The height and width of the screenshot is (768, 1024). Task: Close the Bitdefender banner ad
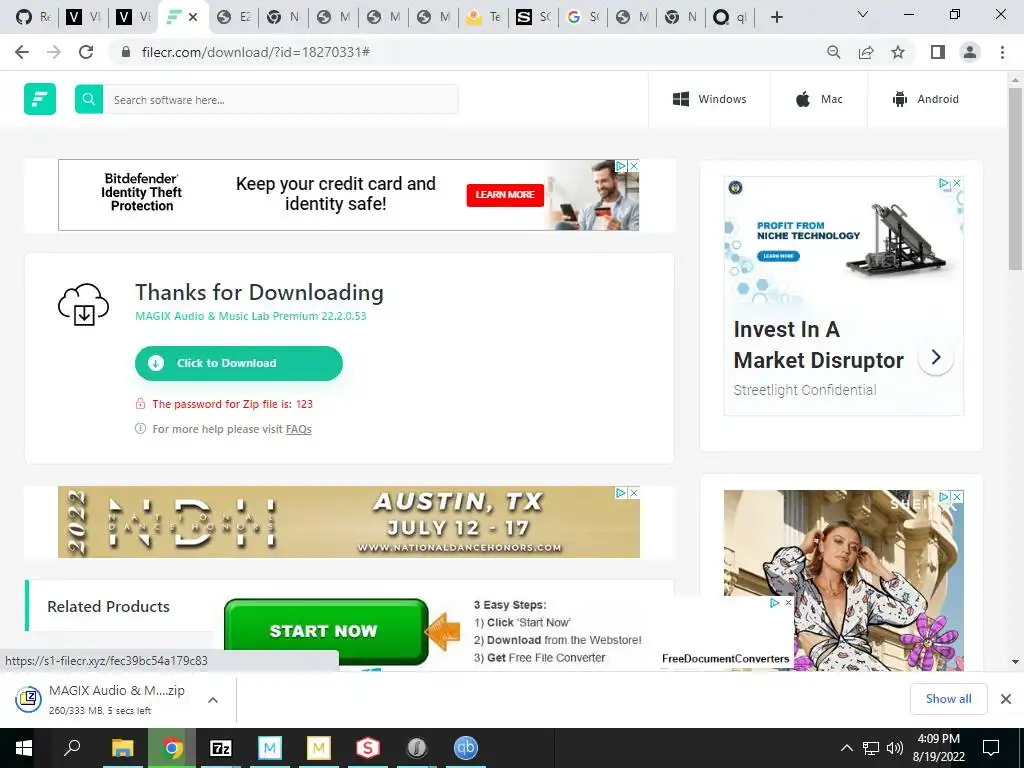(633, 166)
